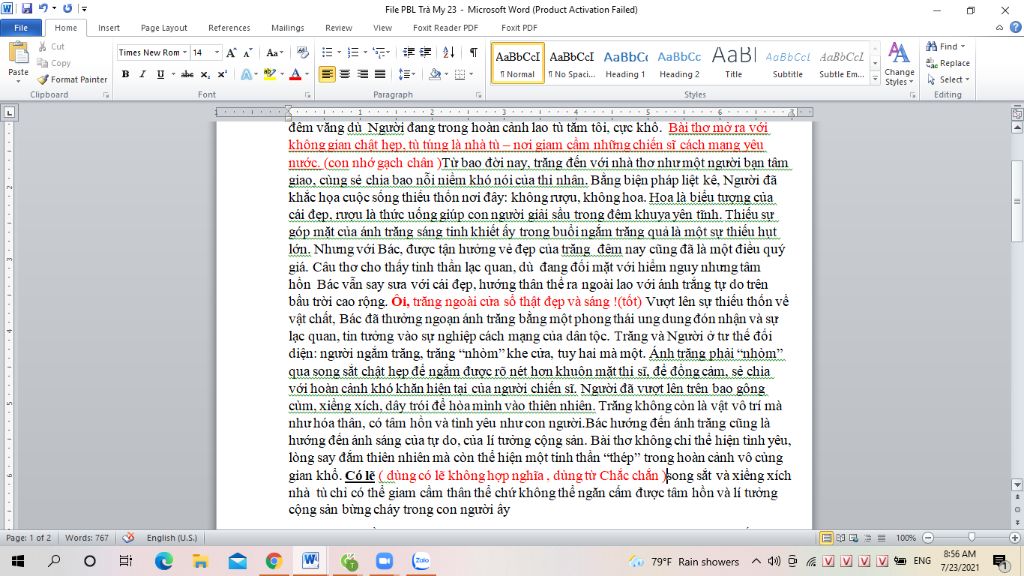Image resolution: width=1024 pixels, height=576 pixels.
Task: Select the Format Painter tool
Action: click(x=72, y=79)
